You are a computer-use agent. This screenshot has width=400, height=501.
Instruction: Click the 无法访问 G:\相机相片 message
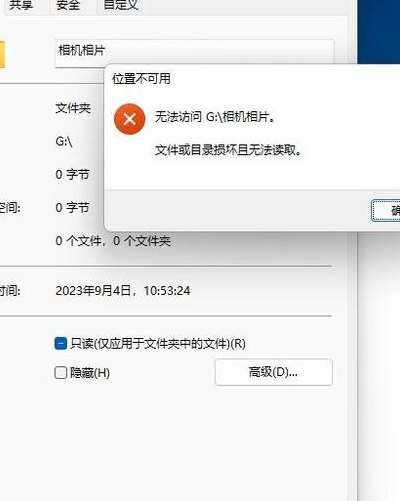[215, 117]
